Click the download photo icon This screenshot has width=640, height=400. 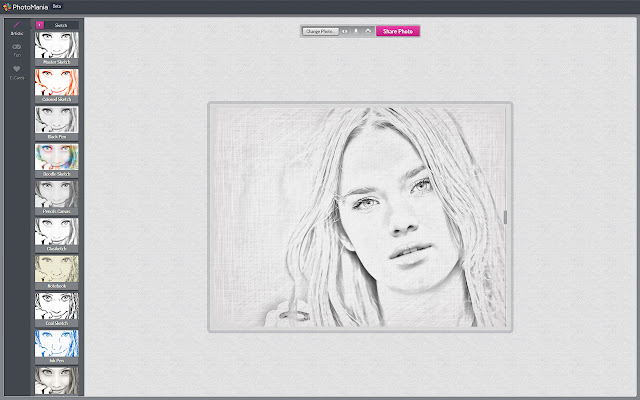pos(357,31)
